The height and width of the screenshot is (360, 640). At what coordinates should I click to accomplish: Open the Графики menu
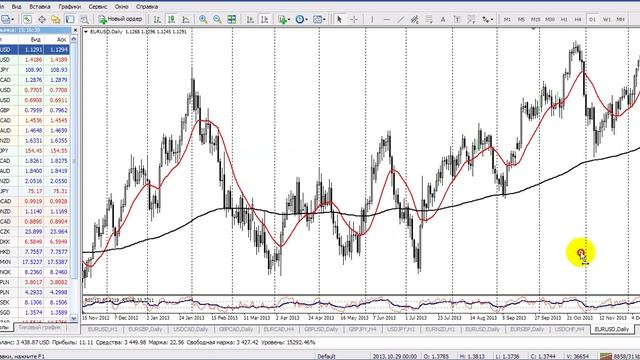tap(69, 7)
